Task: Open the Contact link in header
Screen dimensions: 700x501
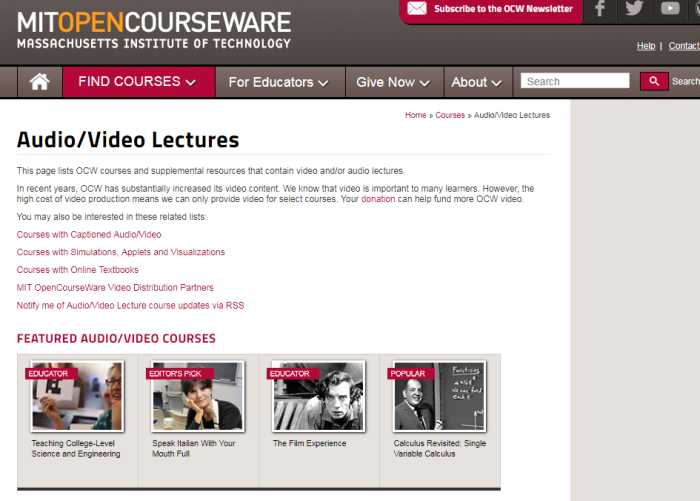Action: click(684, 46)
